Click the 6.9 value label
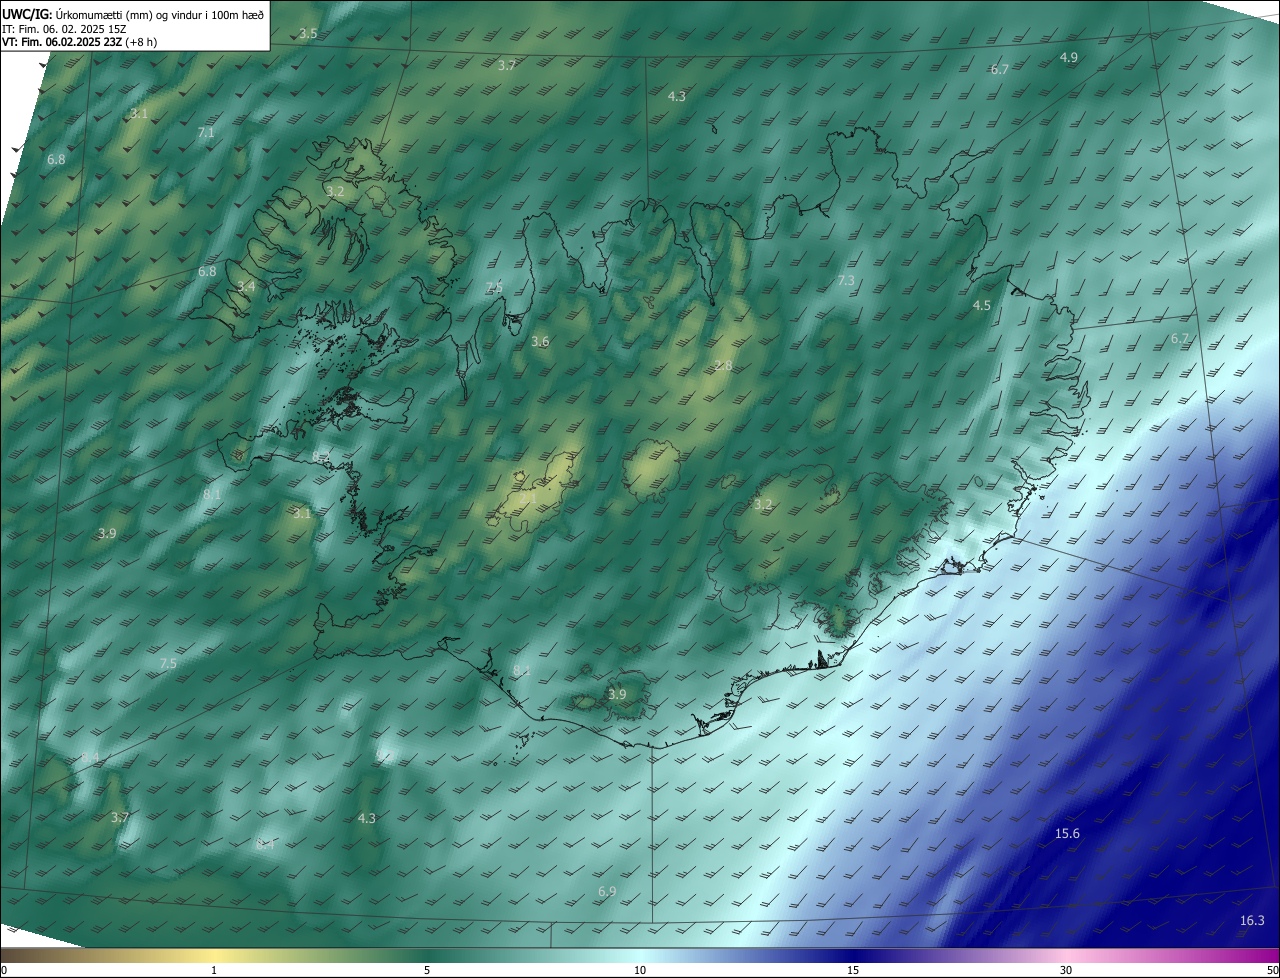Screen dimensions: 1280x978 (x=607, y=892)
